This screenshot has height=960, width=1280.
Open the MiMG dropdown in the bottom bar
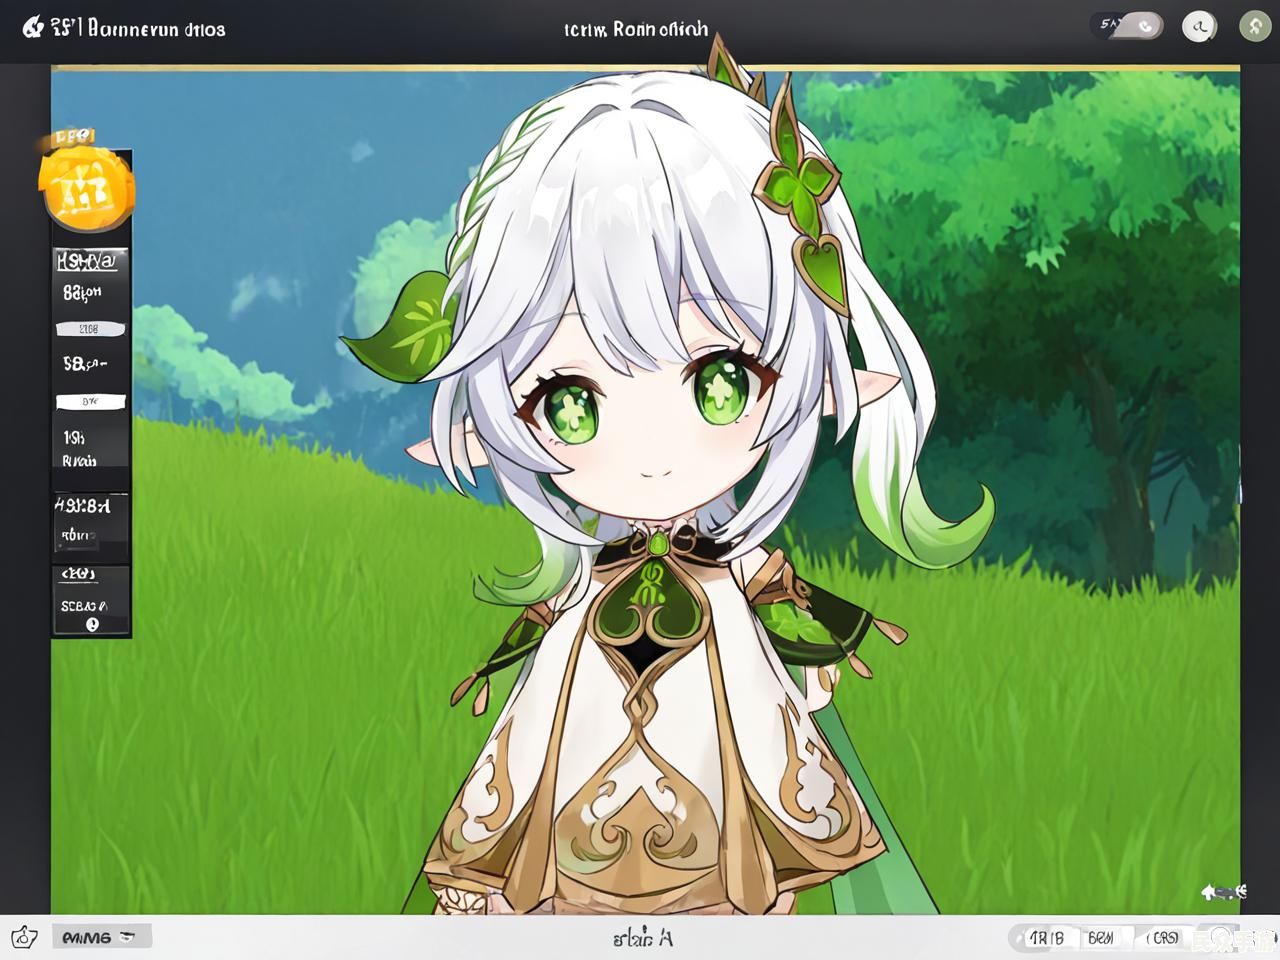[x=100, y=937]
